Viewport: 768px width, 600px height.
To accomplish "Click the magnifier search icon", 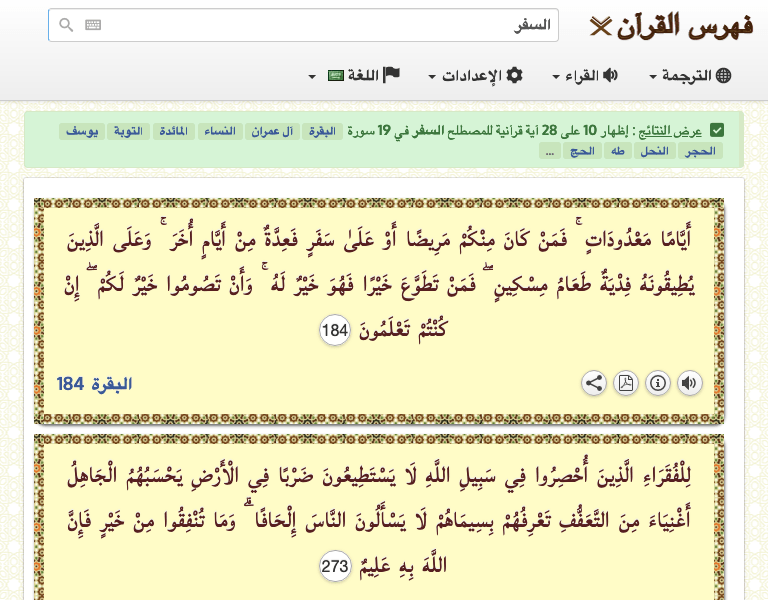I will [66, 25].
